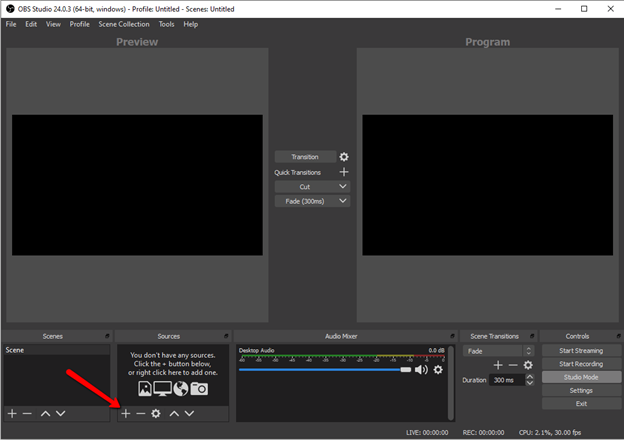Click Start Streaming
This screenshot has width=624, height=440.
pyautogui.click(x=581, y=350)
